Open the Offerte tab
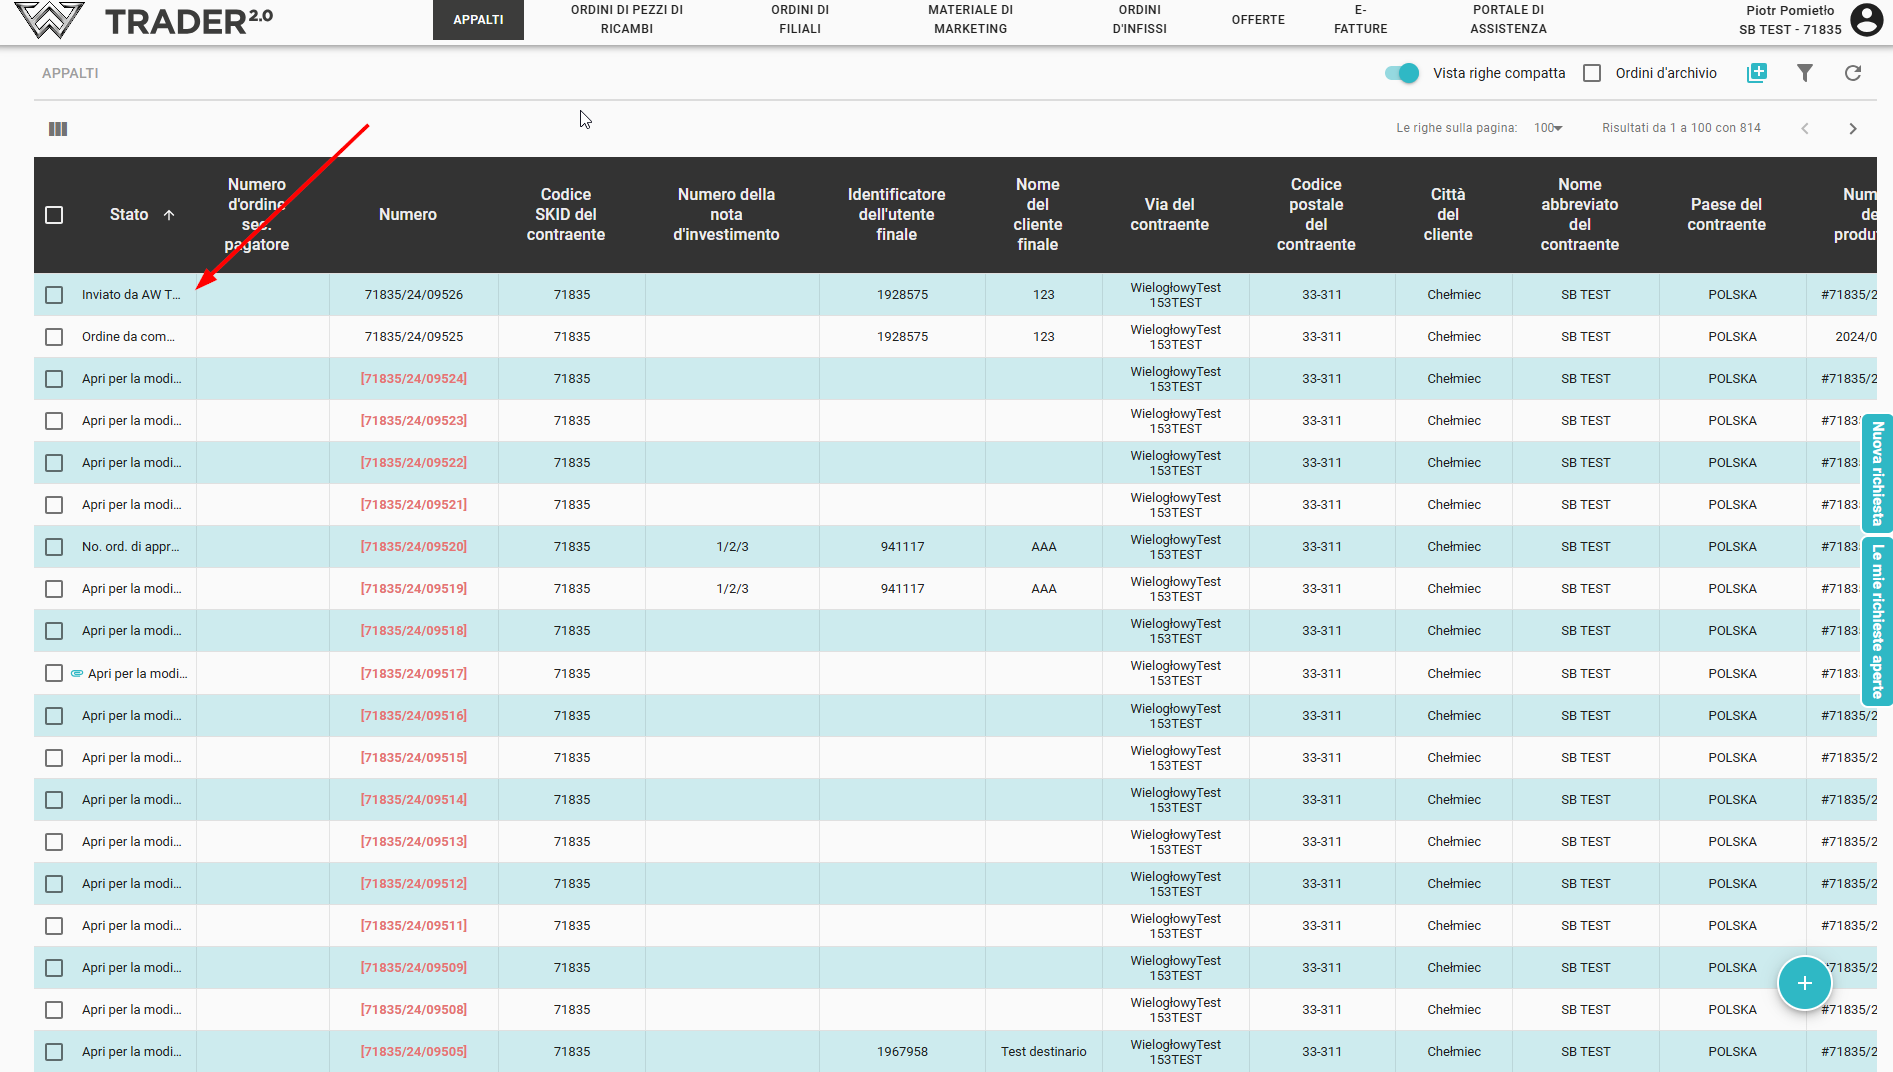This screenshot has width=1893, height=1072. tap(1258, 20)
